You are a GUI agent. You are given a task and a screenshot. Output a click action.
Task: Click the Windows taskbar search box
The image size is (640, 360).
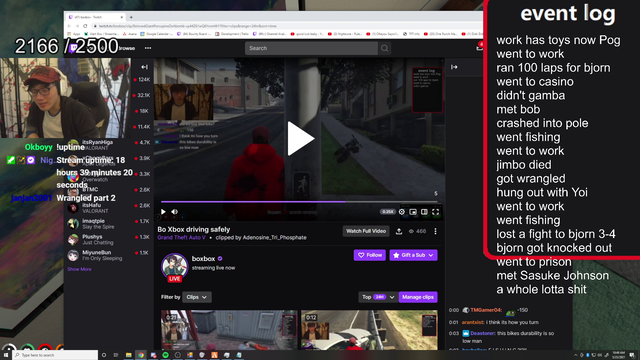(x=56, y=355)
